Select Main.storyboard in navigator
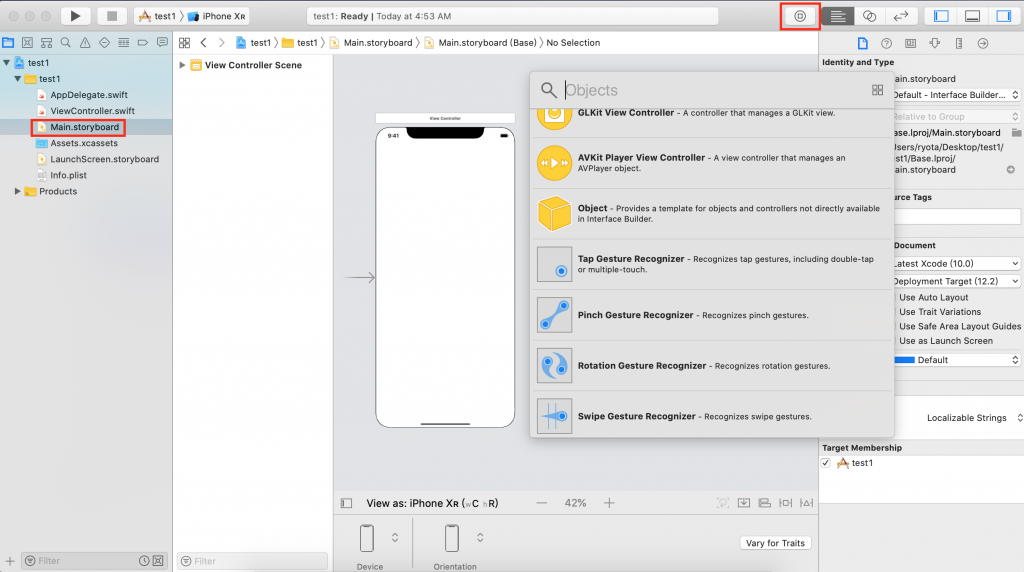1024x572 pixels. tap(84, 127)
